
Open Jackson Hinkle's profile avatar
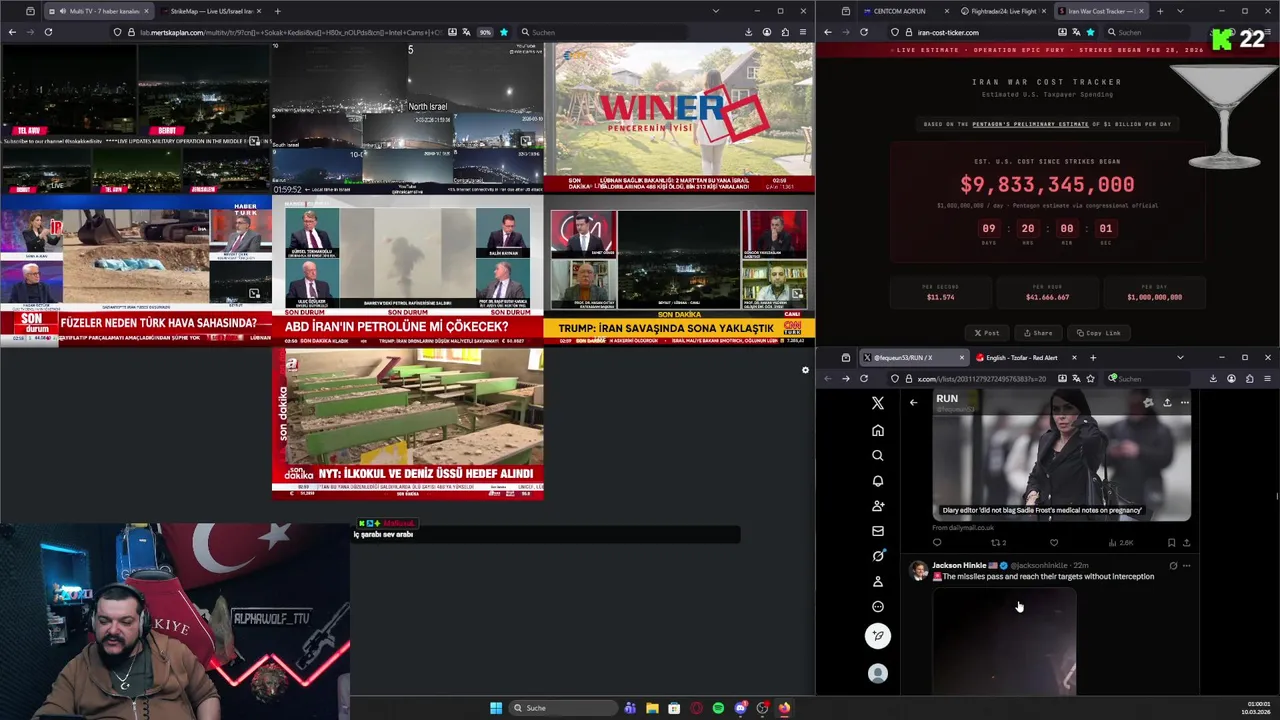click(x=917, y=570)
